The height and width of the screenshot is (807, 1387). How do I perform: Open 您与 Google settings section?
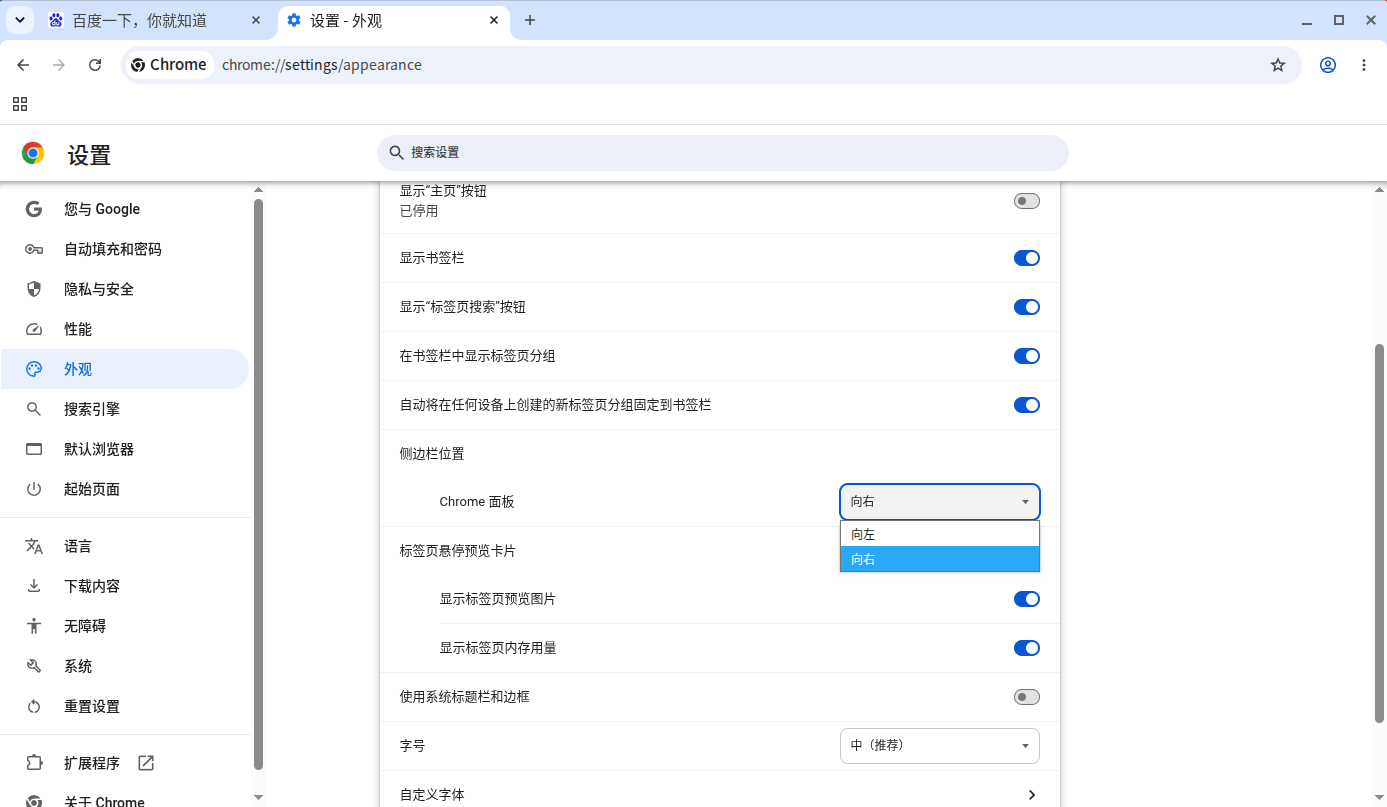124,209
